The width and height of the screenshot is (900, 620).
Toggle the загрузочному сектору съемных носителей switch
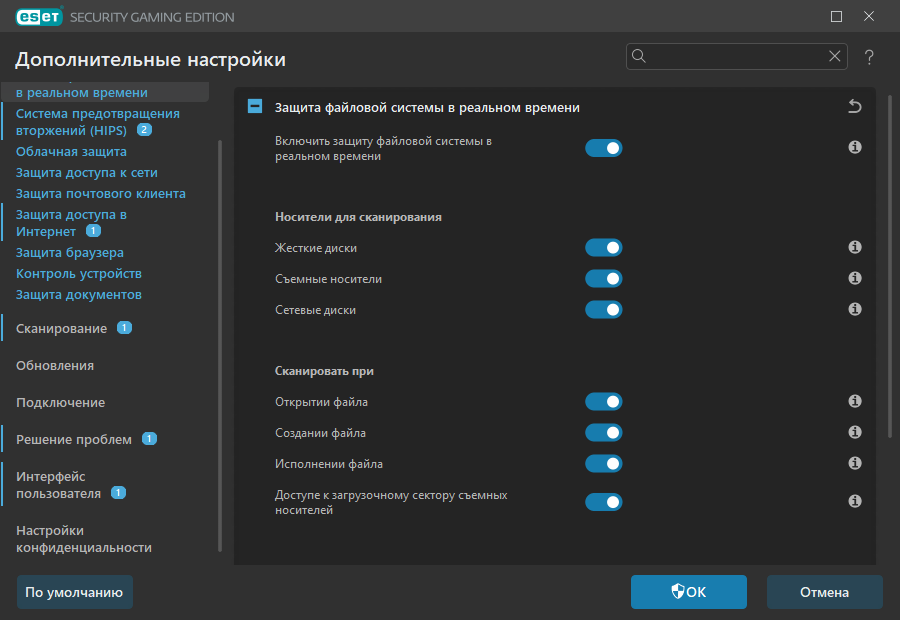pos(604,502)
